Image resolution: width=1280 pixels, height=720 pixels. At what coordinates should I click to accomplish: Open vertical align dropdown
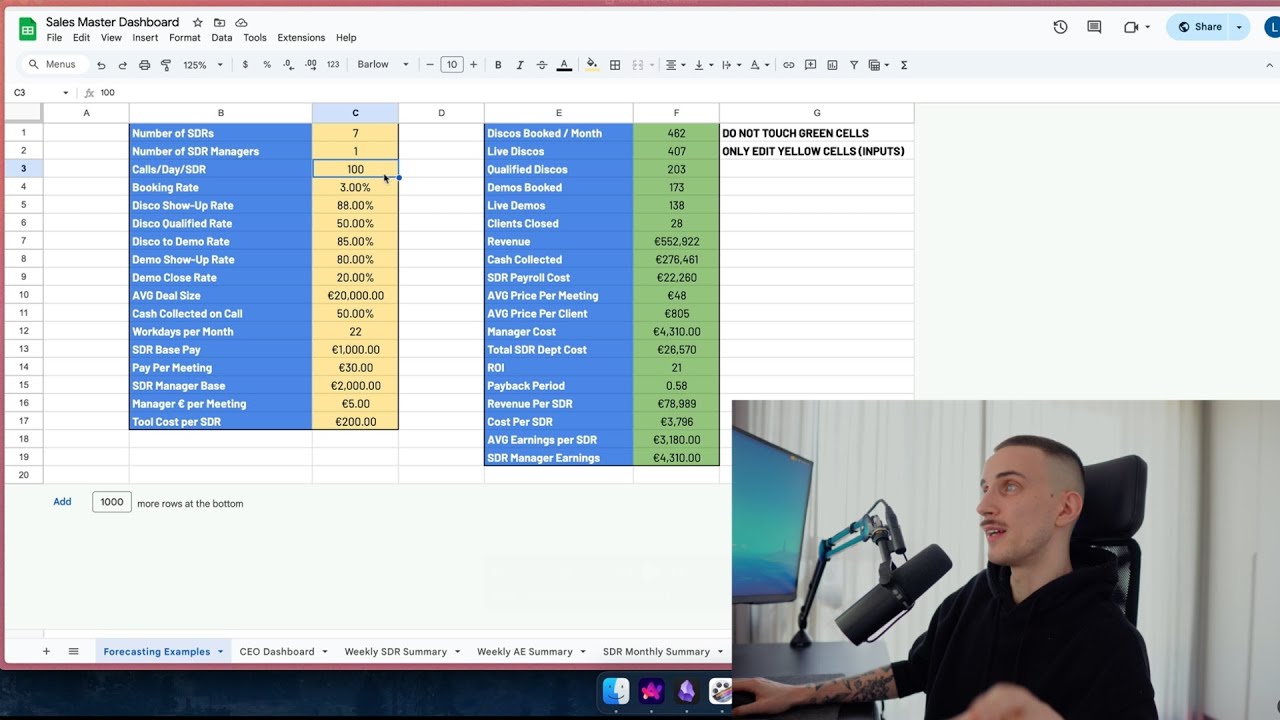point(703,65)
